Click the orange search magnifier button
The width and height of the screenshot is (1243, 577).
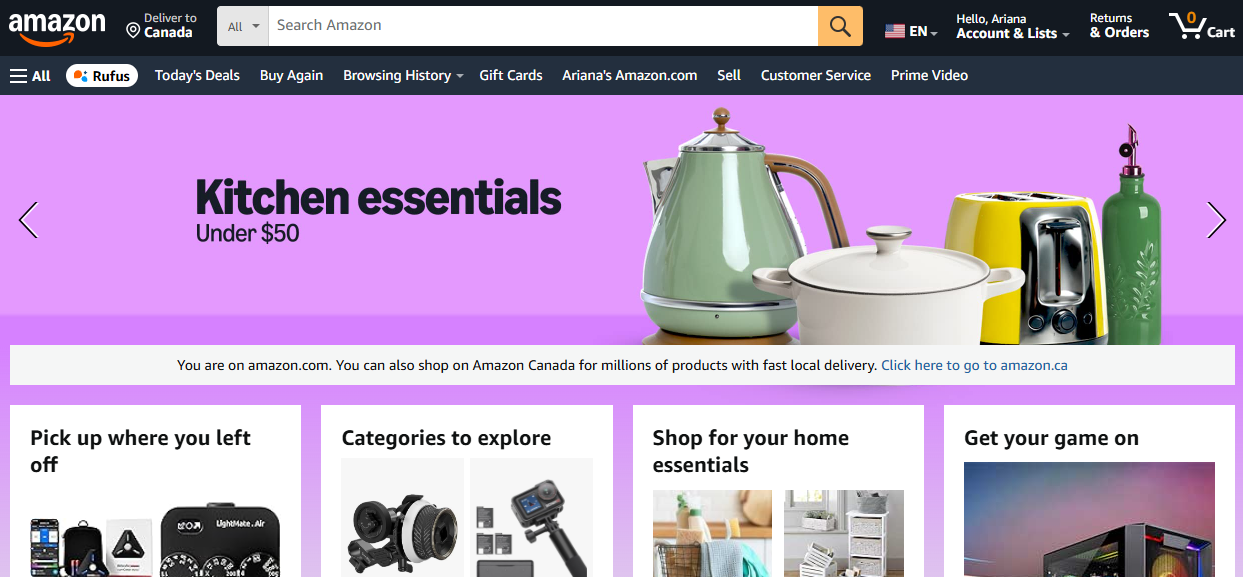click(x=840, y=26)
